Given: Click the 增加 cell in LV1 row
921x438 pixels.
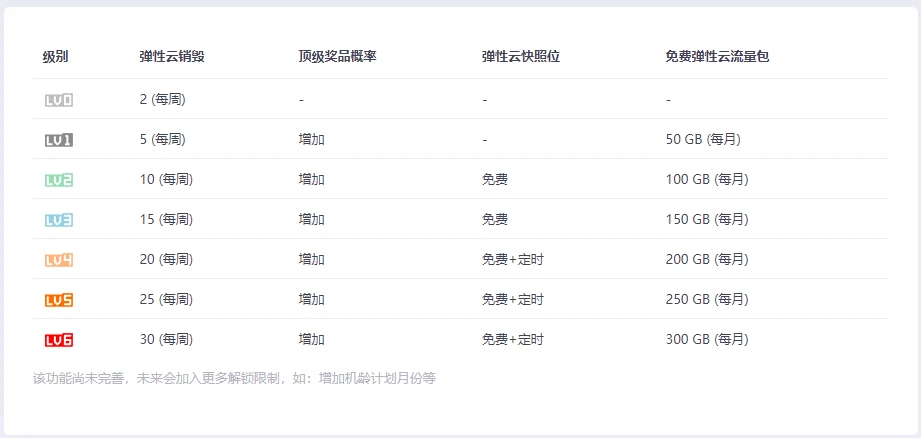Looking at the screenshot, I should click(x=311, y=140).
